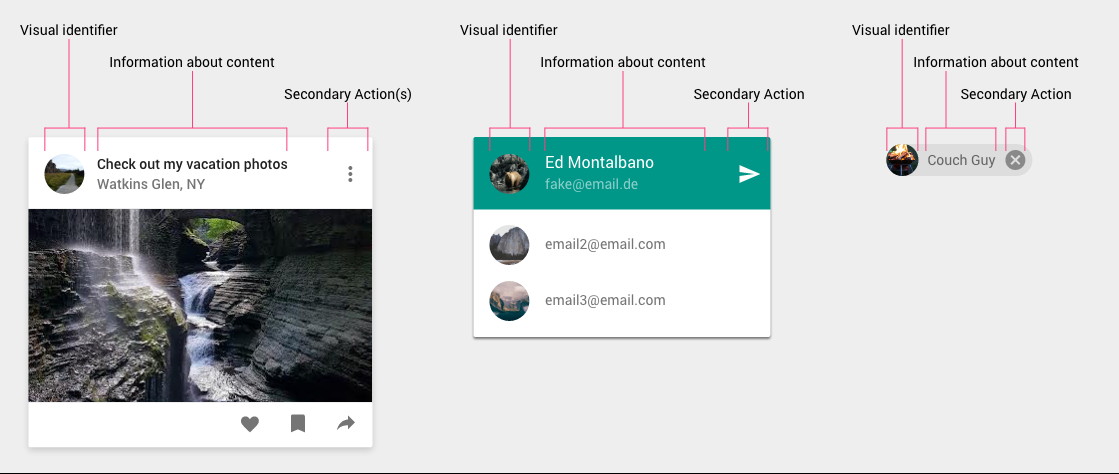The width and height of the screenshot is (1119, 474).
Task: Like the vacation photos with heart icon
Action: pos(249,424)
